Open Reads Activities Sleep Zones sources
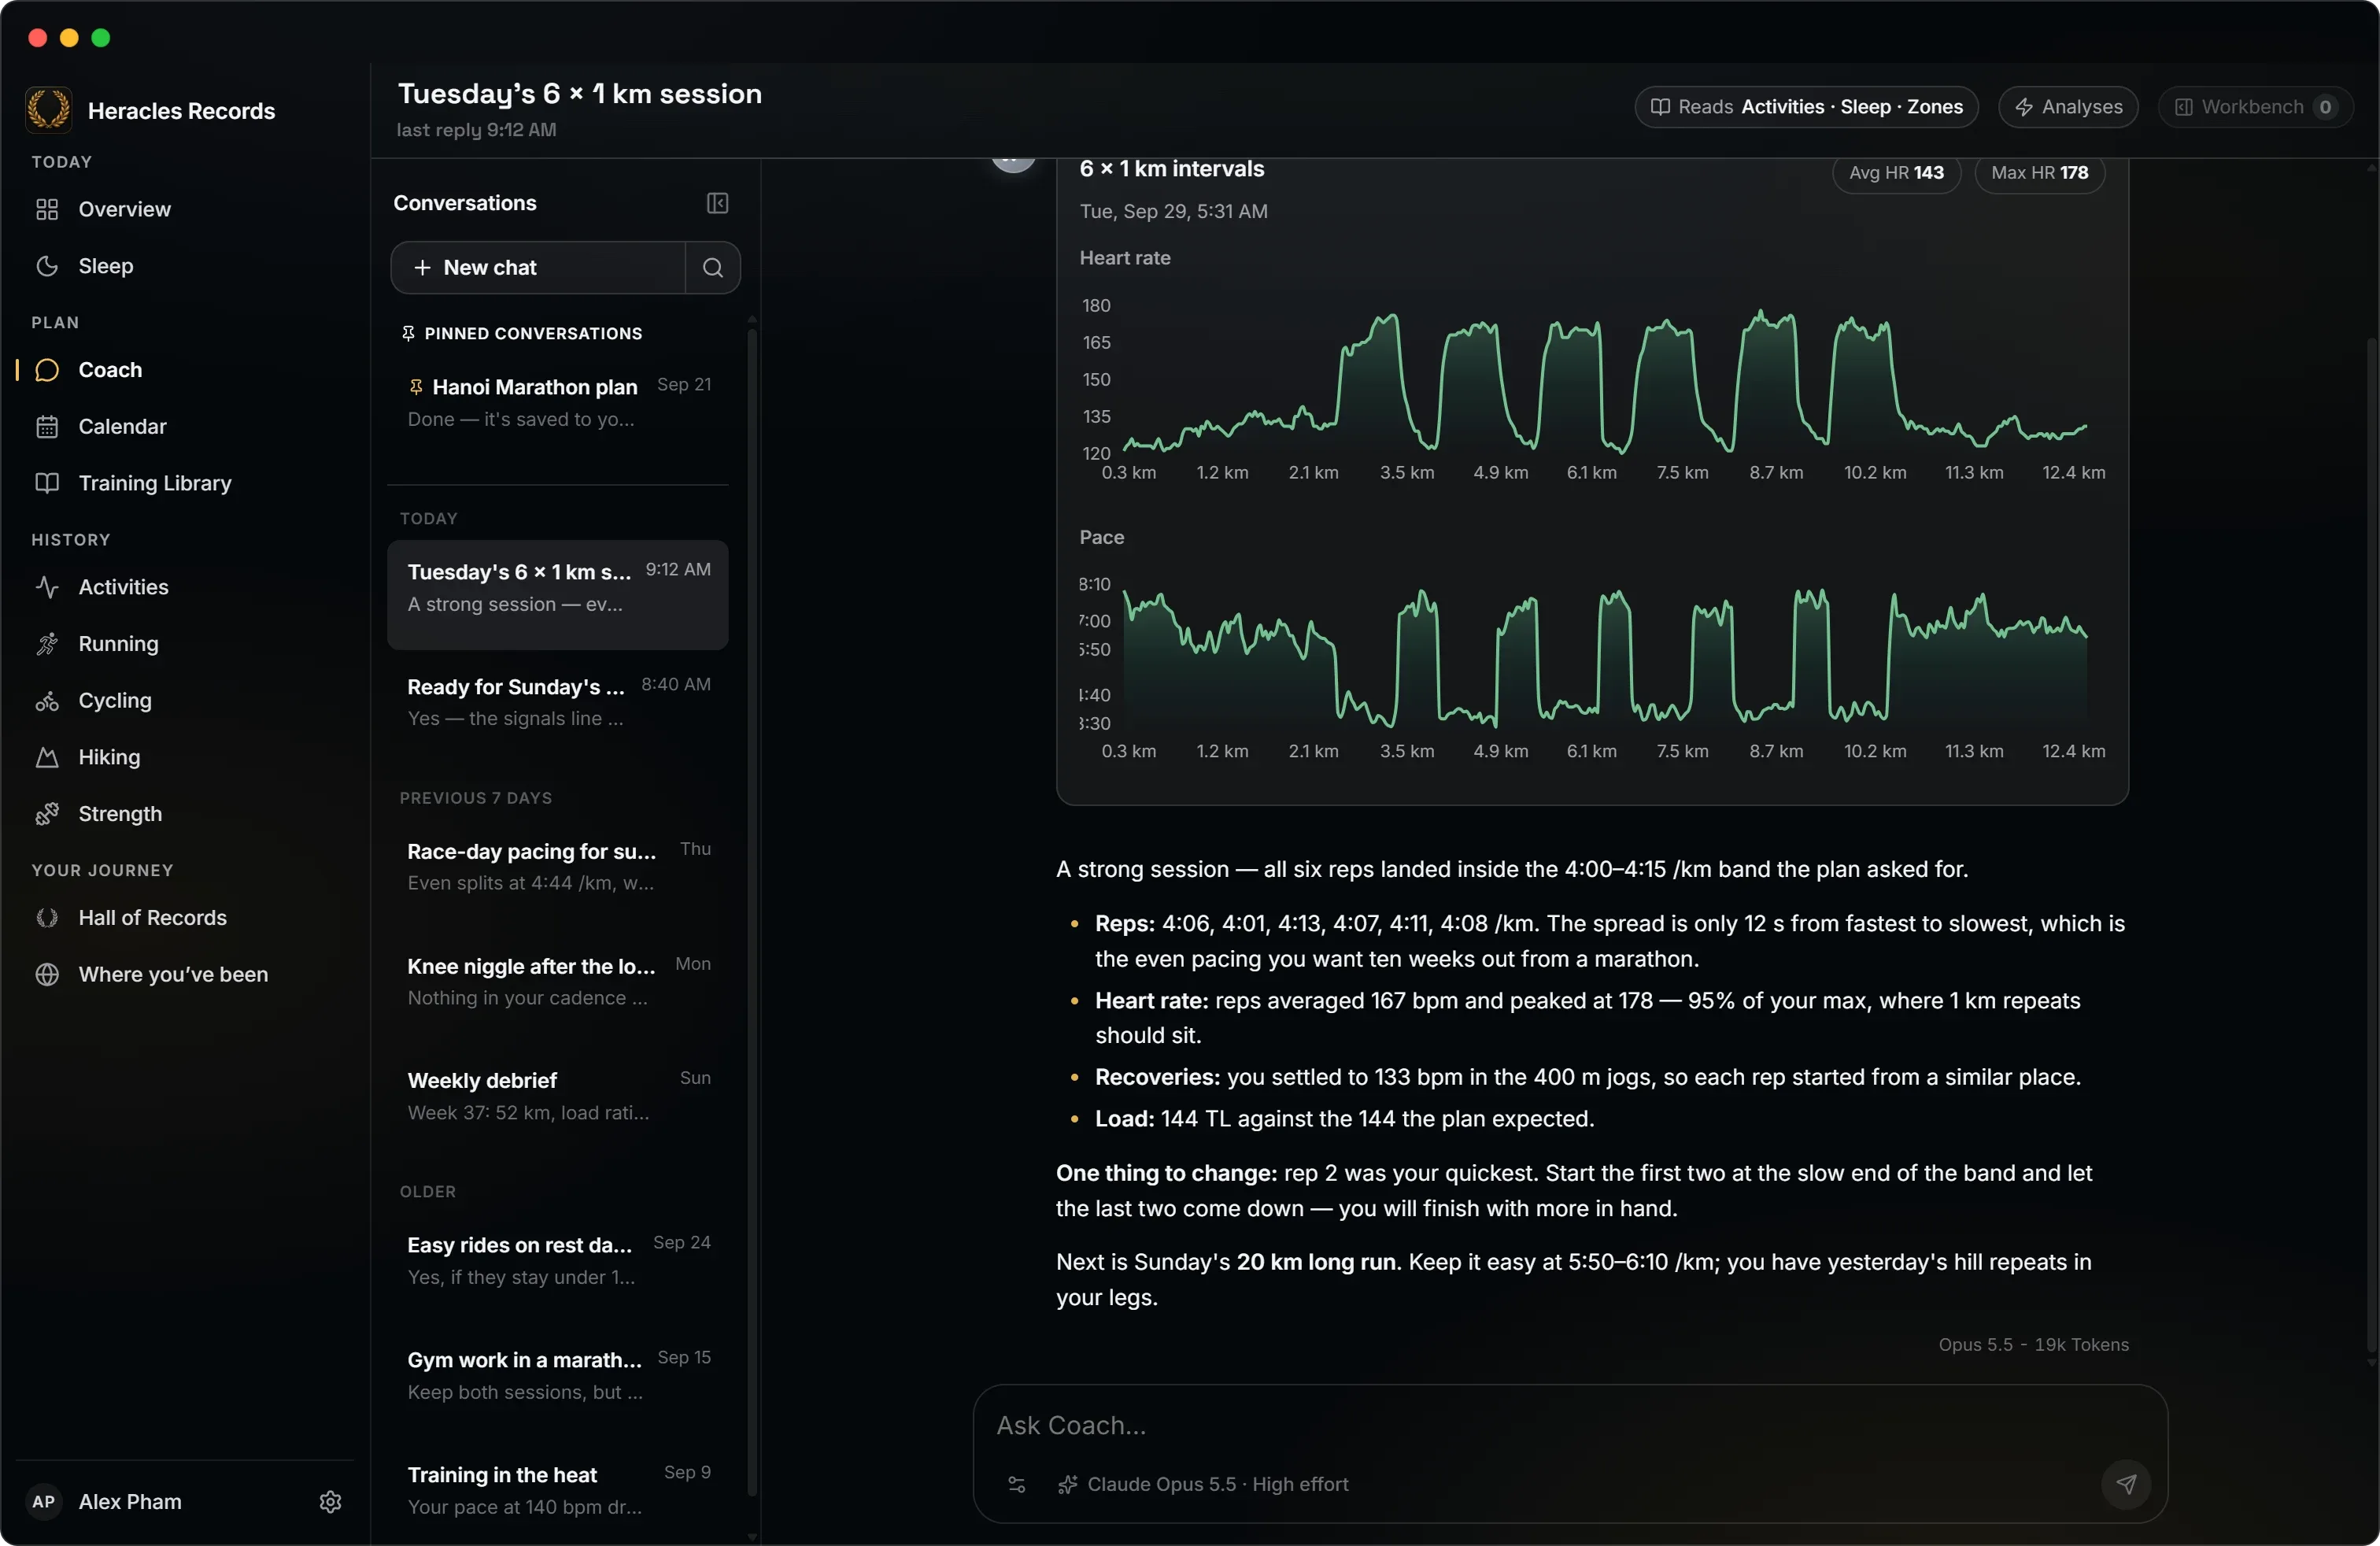 pos(1806,107)
